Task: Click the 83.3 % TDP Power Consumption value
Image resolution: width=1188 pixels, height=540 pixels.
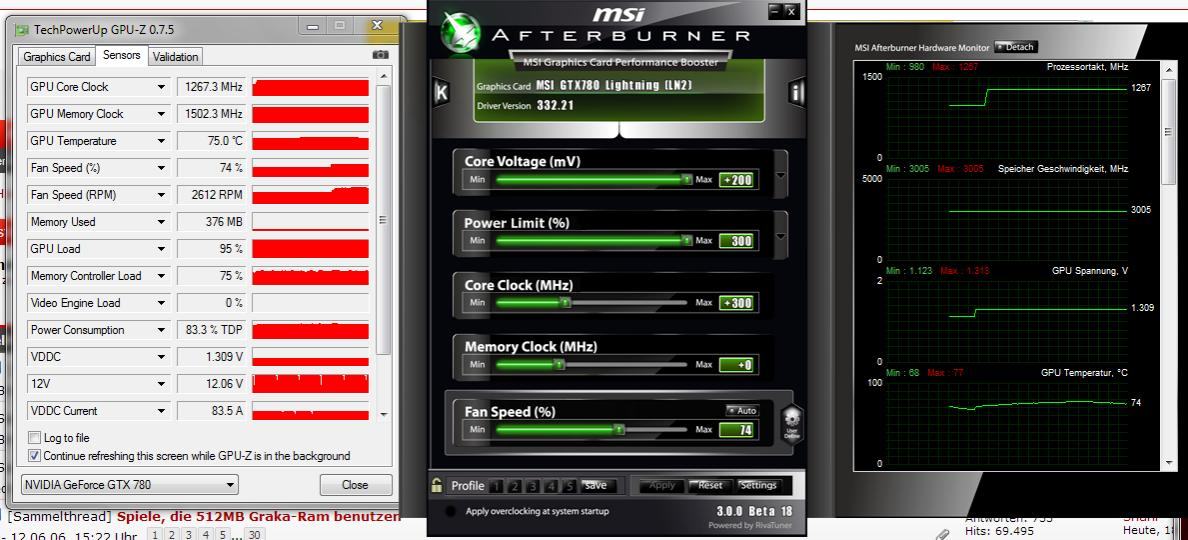Action: coord(213,330)
